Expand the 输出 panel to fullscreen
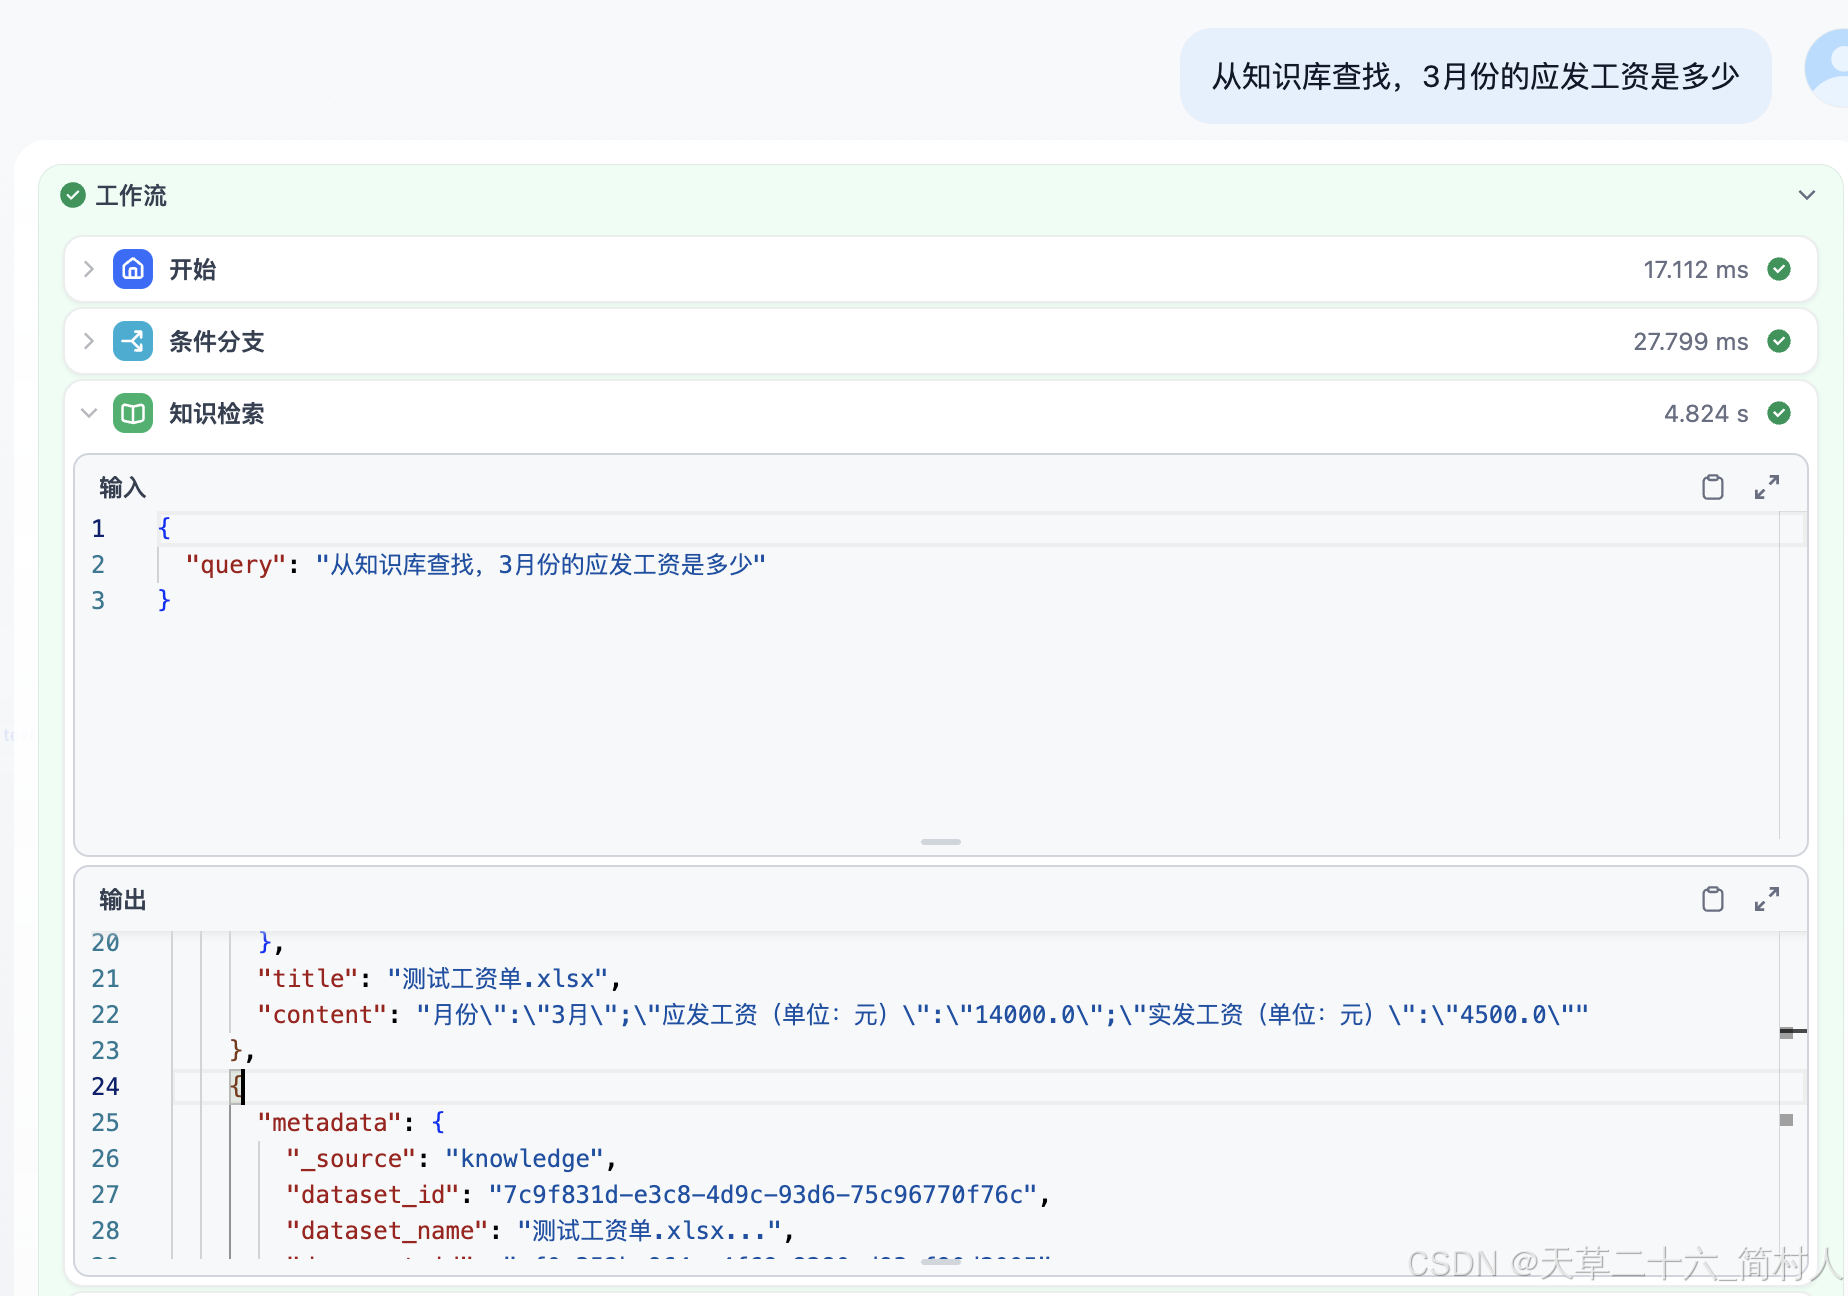1848x1296 pixels. [1767, 899]
